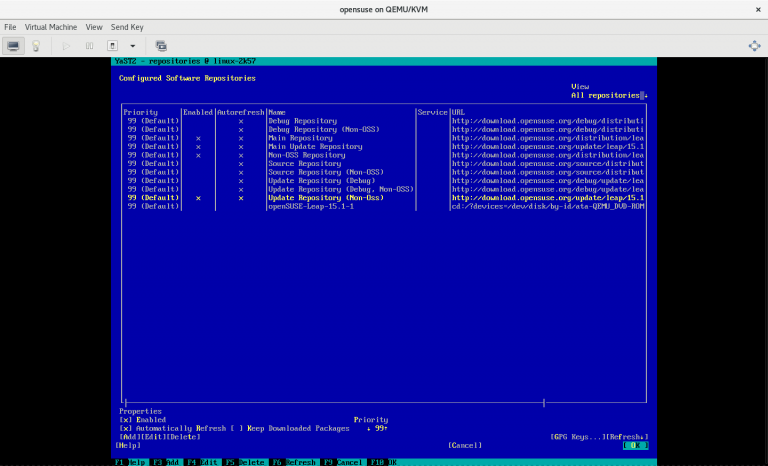Open the Send Key menu

tap(127, 27)
